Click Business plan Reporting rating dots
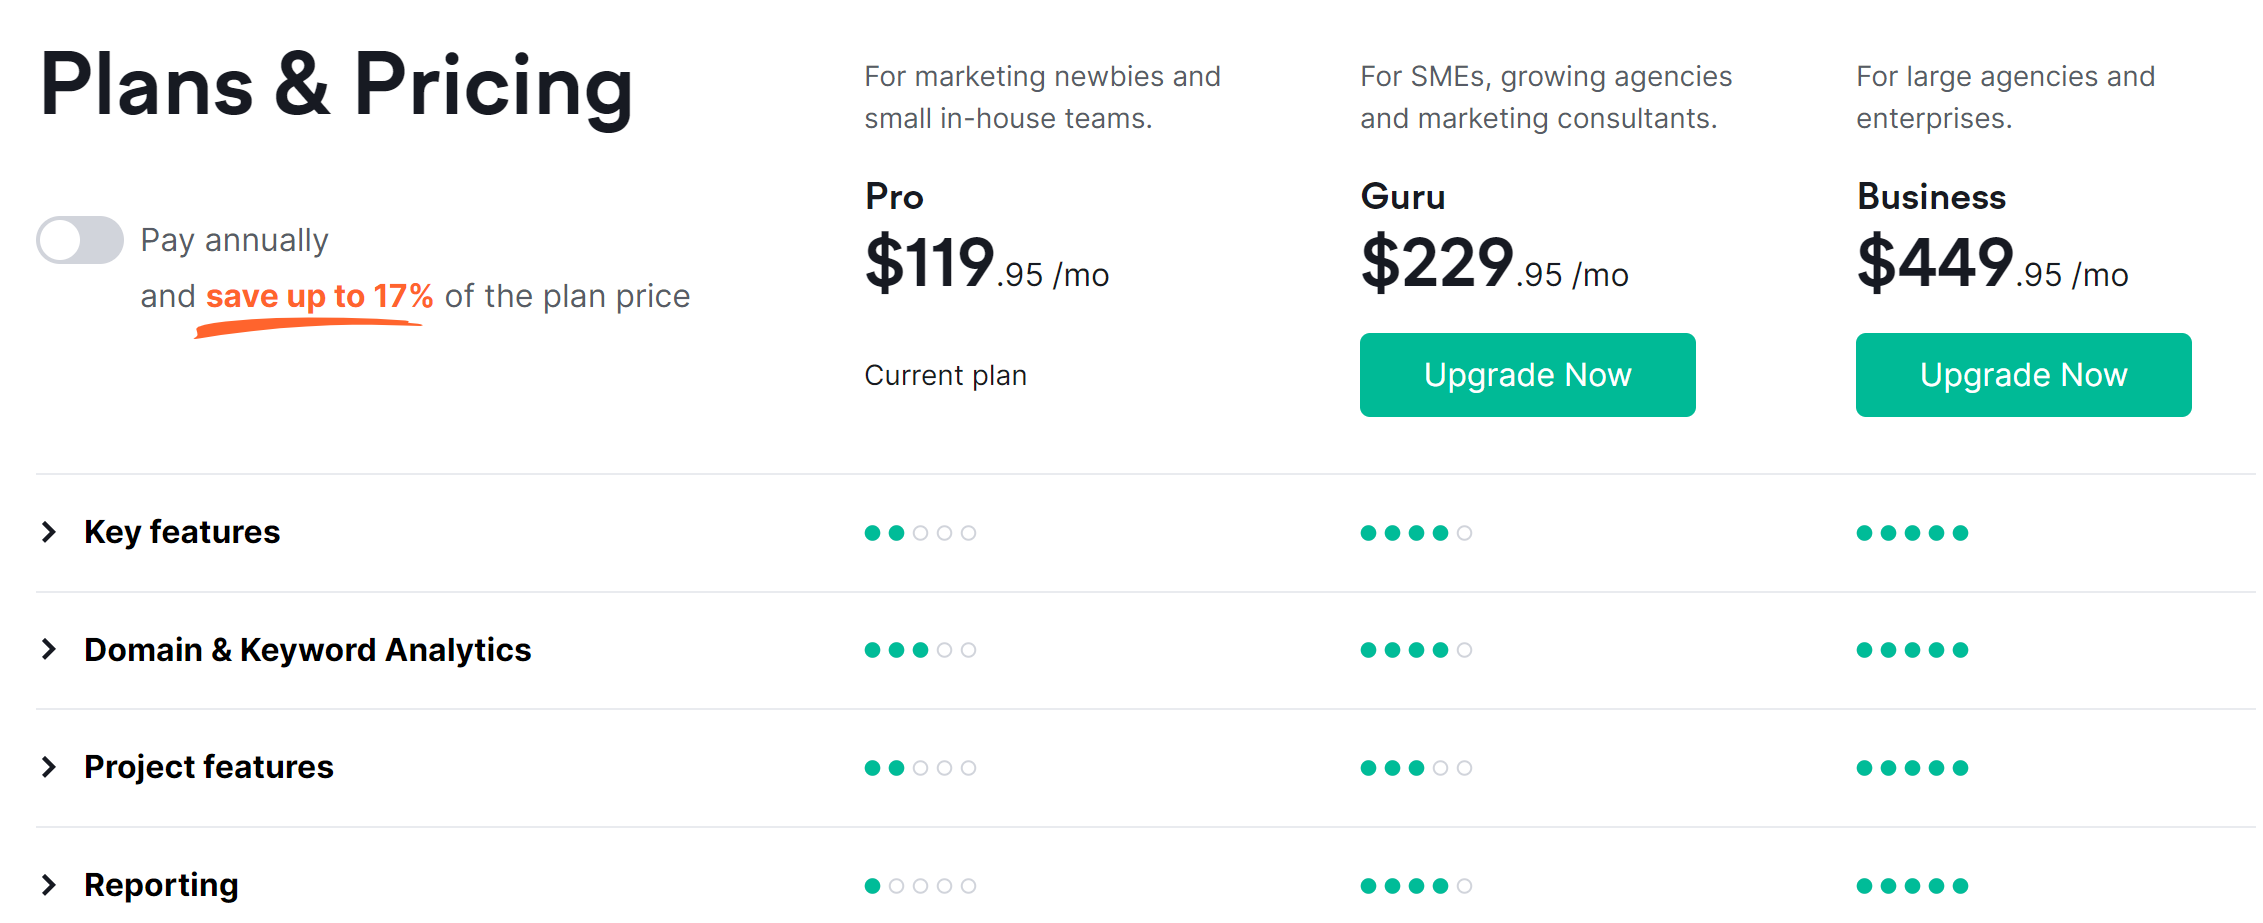Viewport: 2263px width, 923px height. coord(1912,886)
